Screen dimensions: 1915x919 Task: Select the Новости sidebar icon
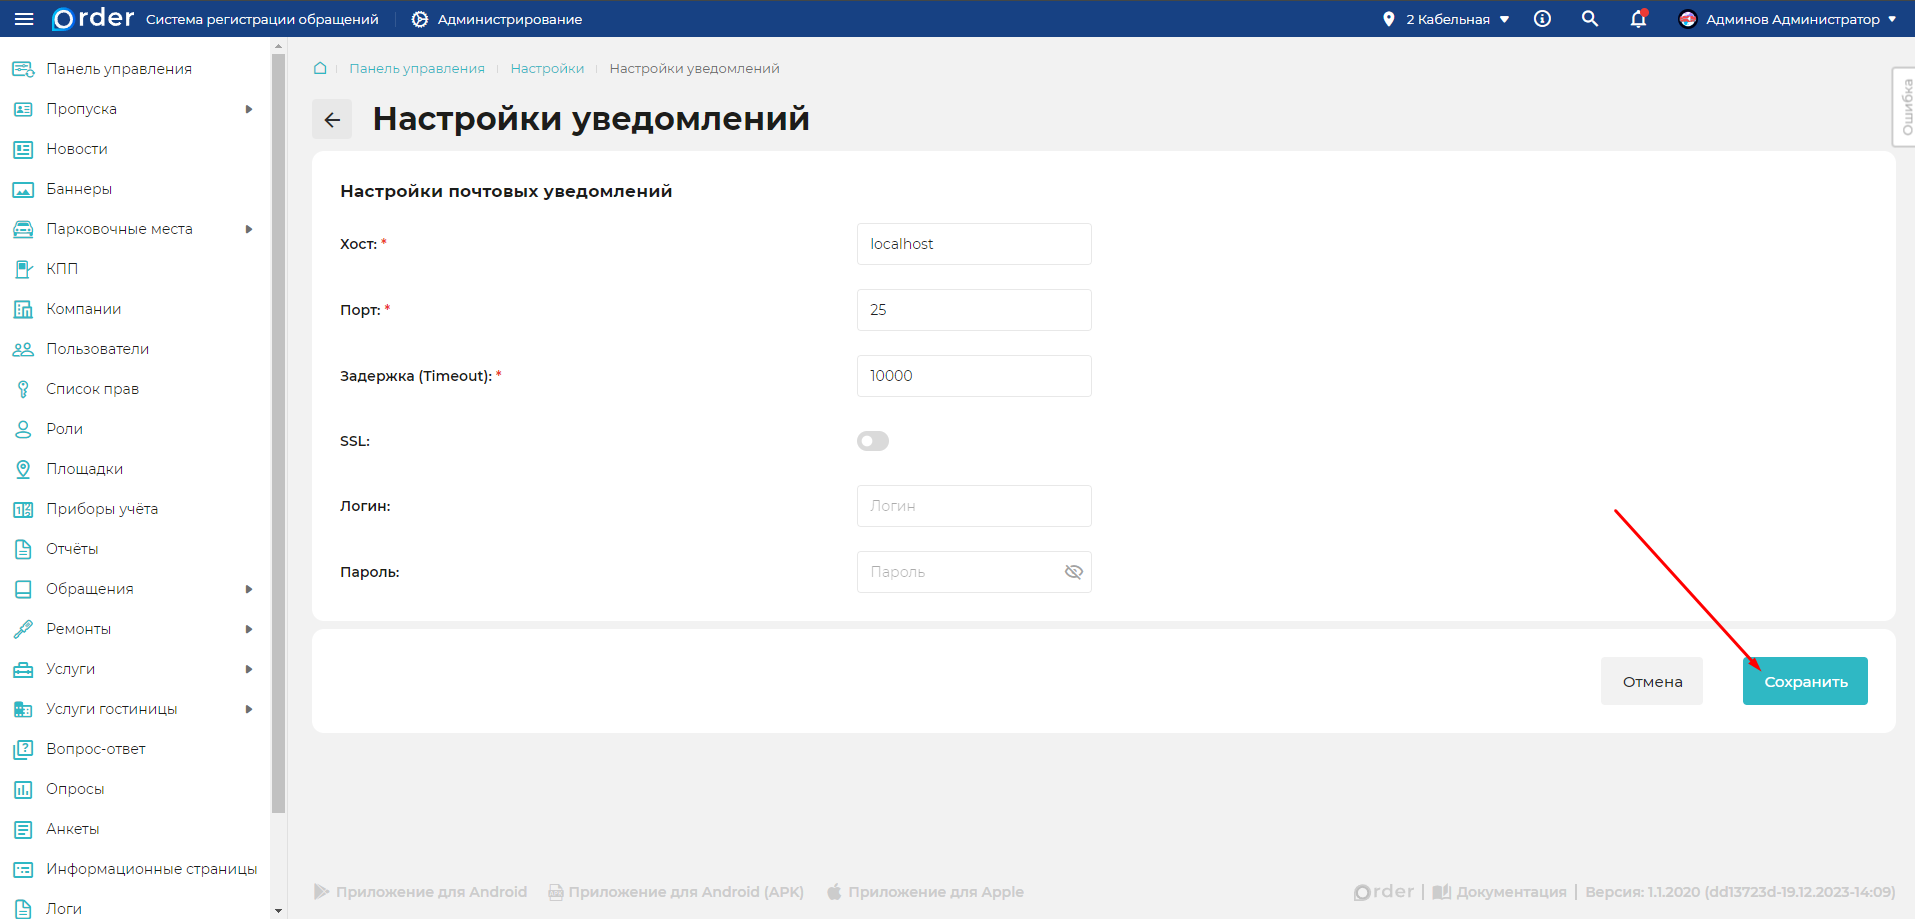[22, 148]
